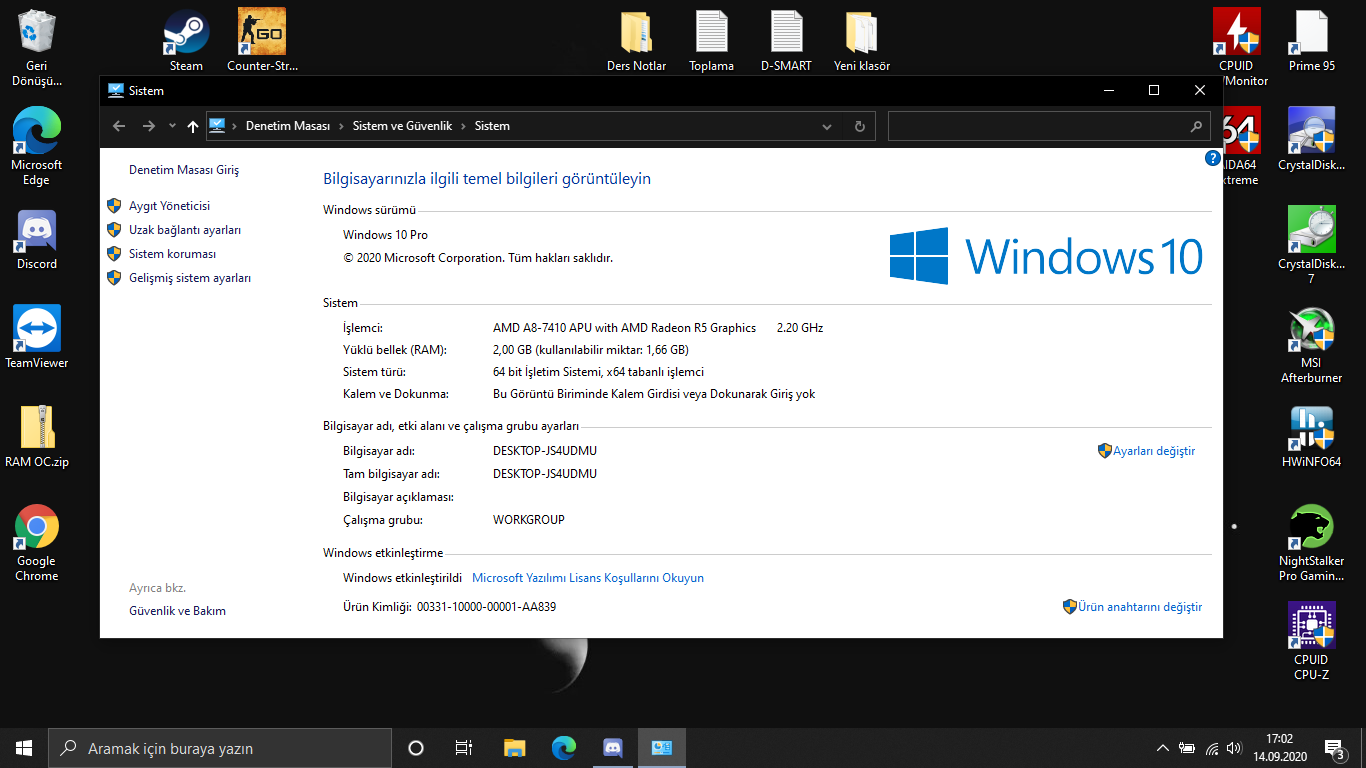Launch HWiNFO64 desktop shortcut
Image resolution: width=1366 pixels, height=768 pixels.
(x=1311, y=436)
